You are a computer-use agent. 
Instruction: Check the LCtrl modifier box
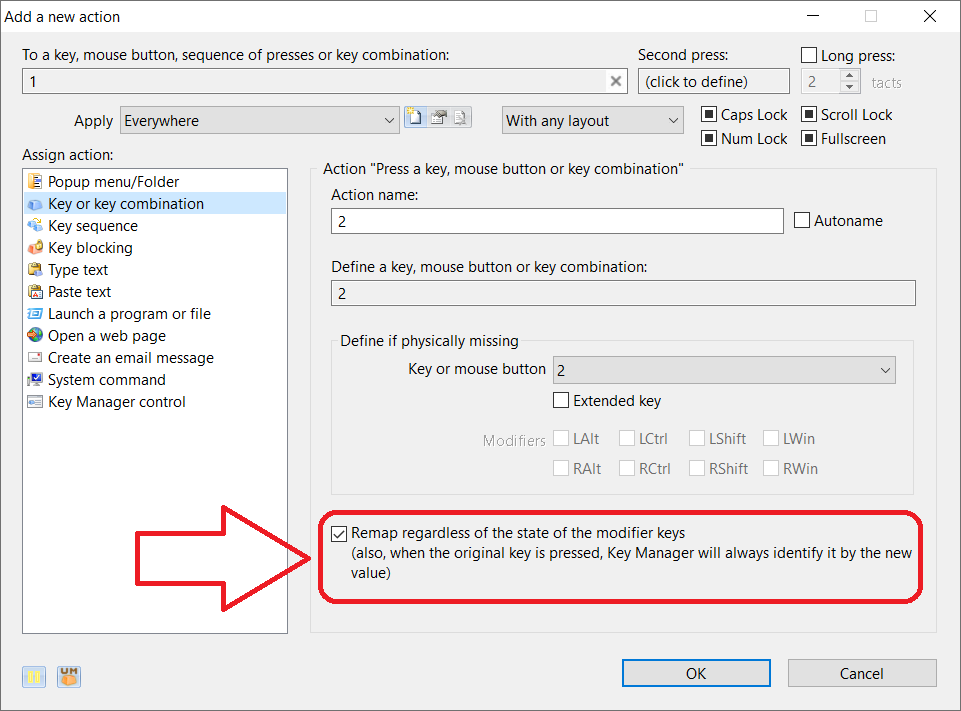(x=626, y=438)
